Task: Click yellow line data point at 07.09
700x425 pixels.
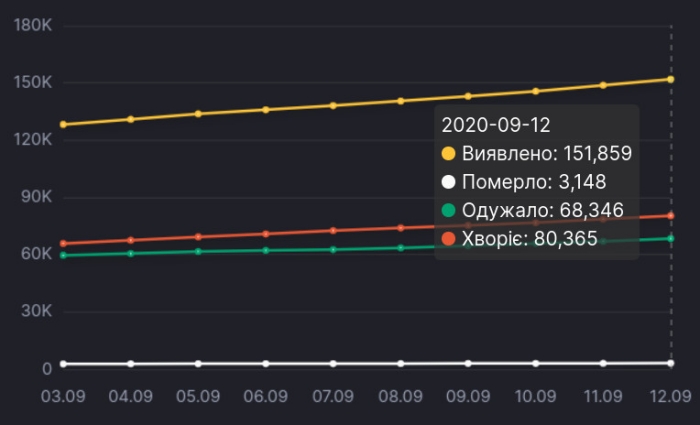Action: [333, 105]
